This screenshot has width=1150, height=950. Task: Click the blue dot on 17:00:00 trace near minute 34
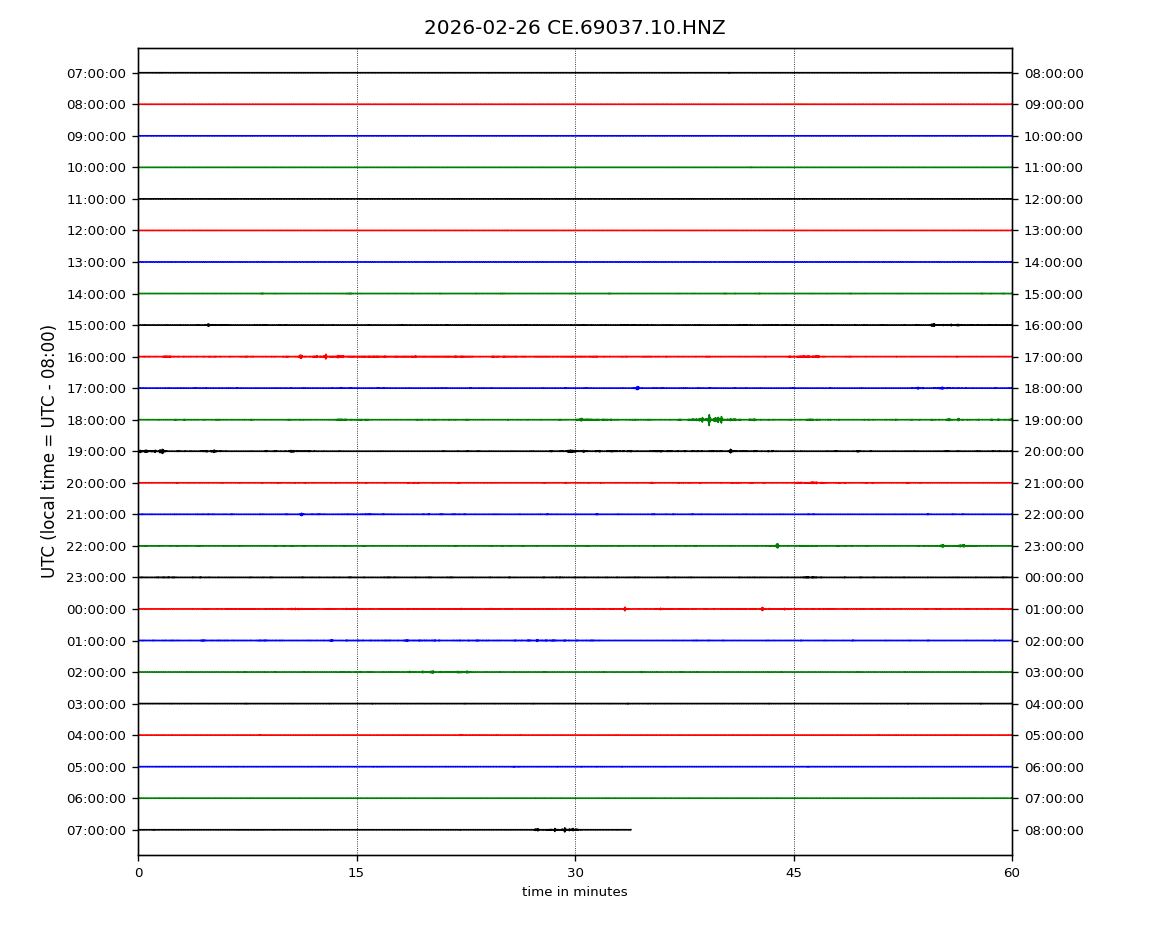point(637,388)
